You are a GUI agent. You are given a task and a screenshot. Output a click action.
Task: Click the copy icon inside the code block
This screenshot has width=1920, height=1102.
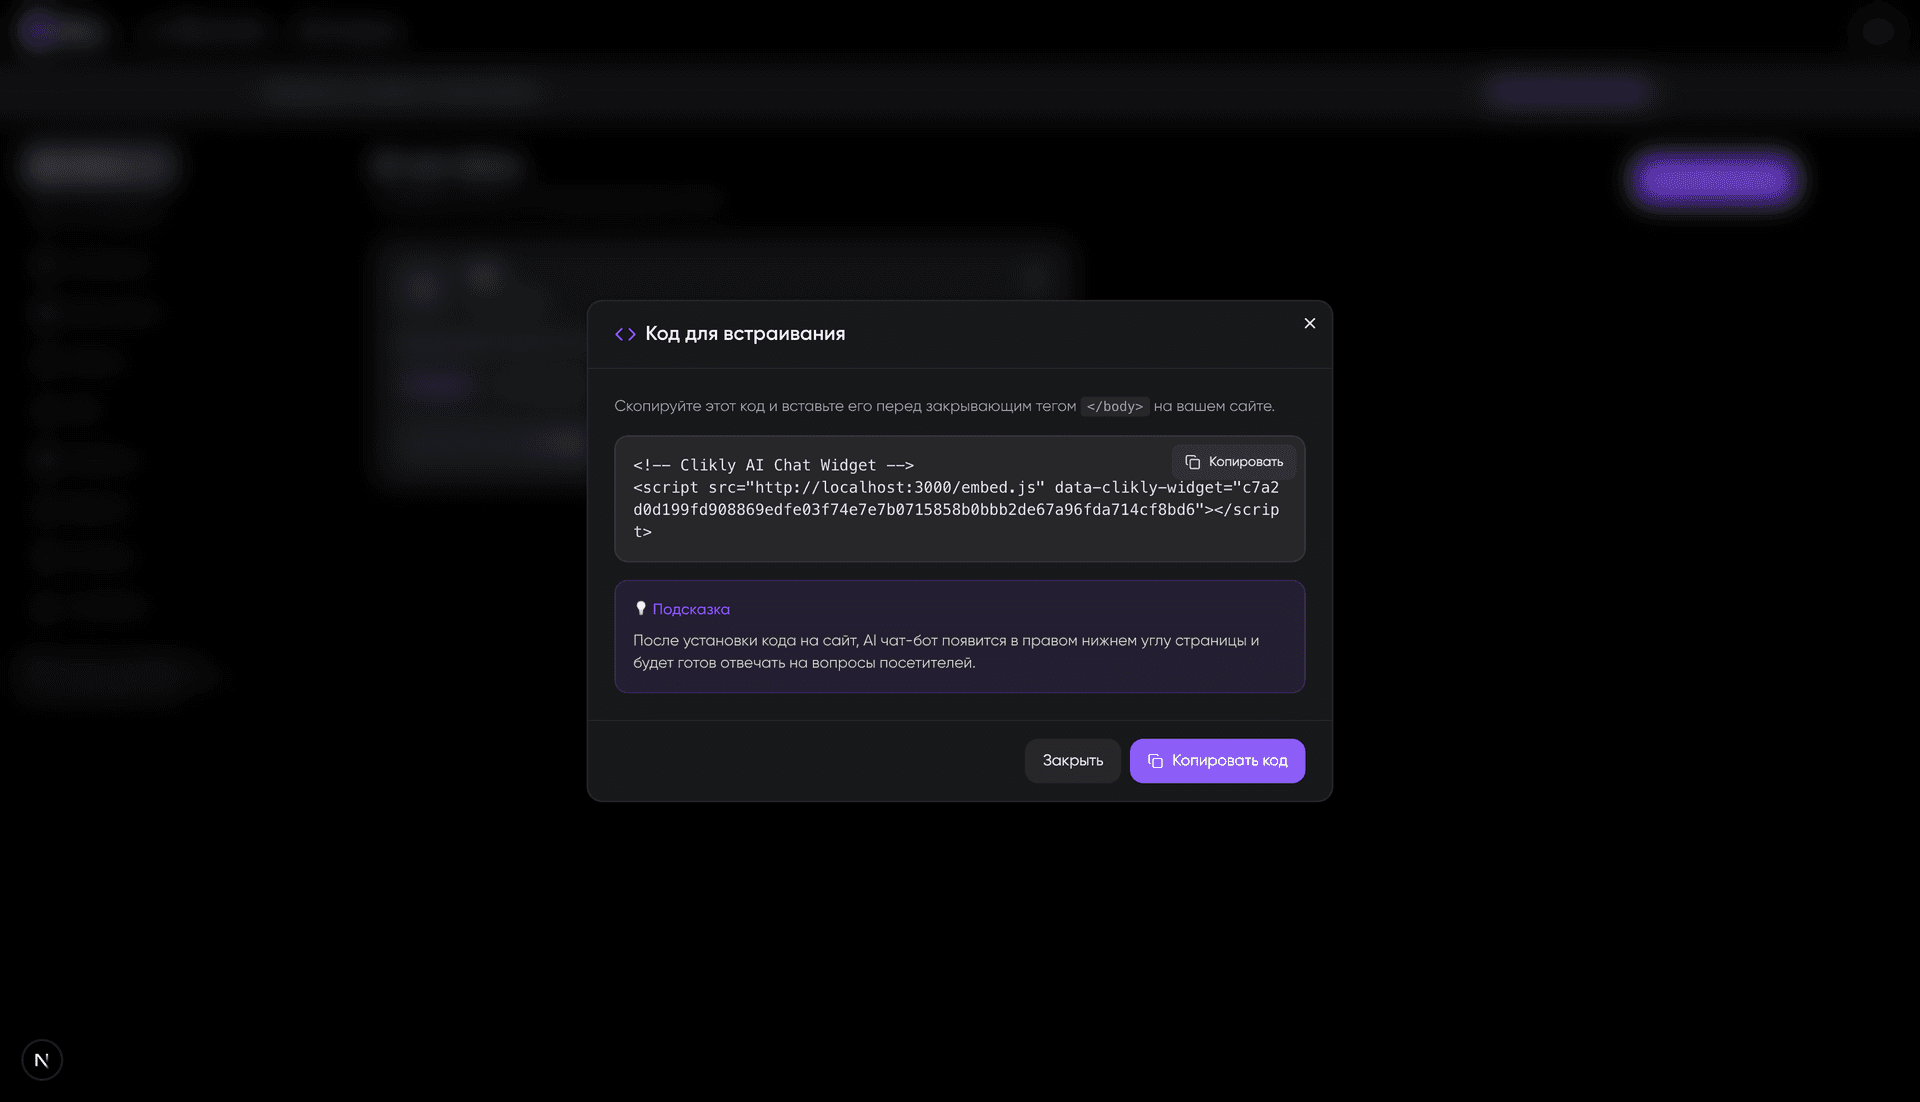coord(1192,462)
